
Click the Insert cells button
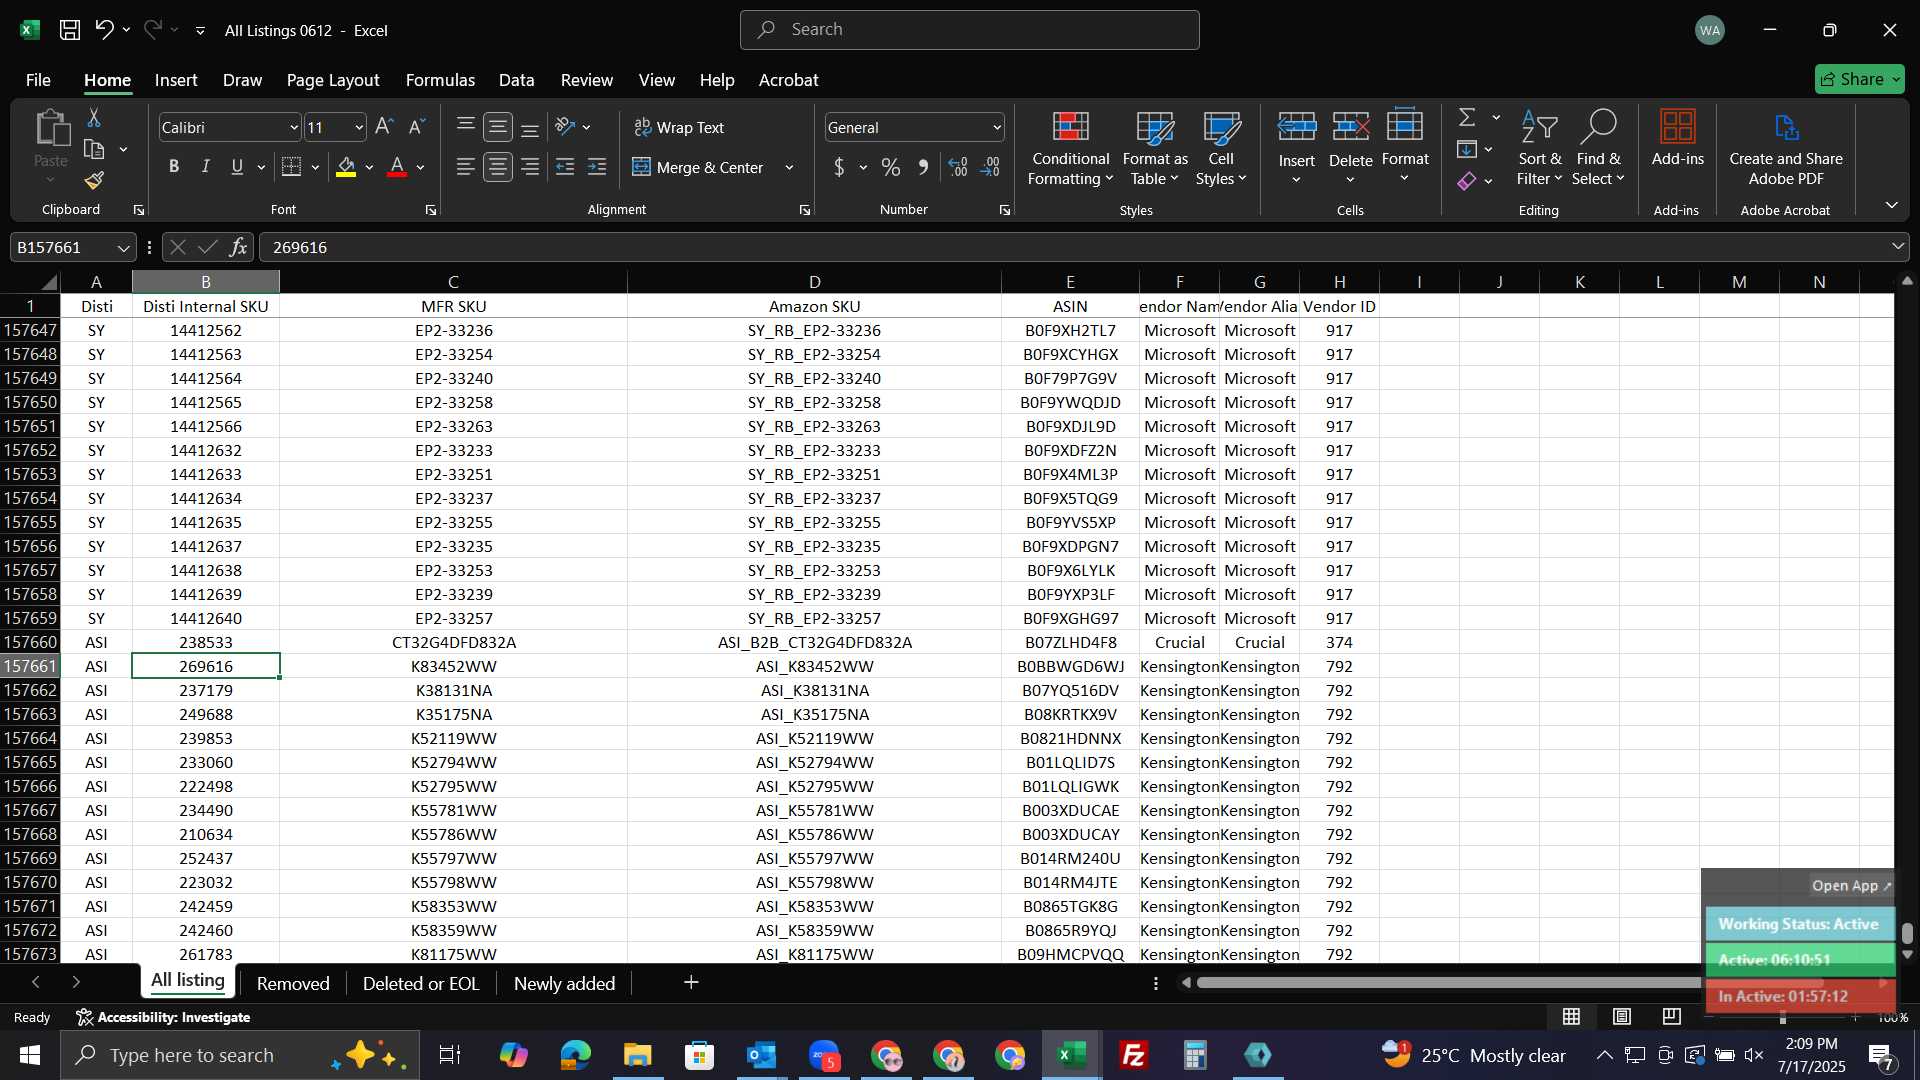pyautogui.click(x=1296, y=147)
